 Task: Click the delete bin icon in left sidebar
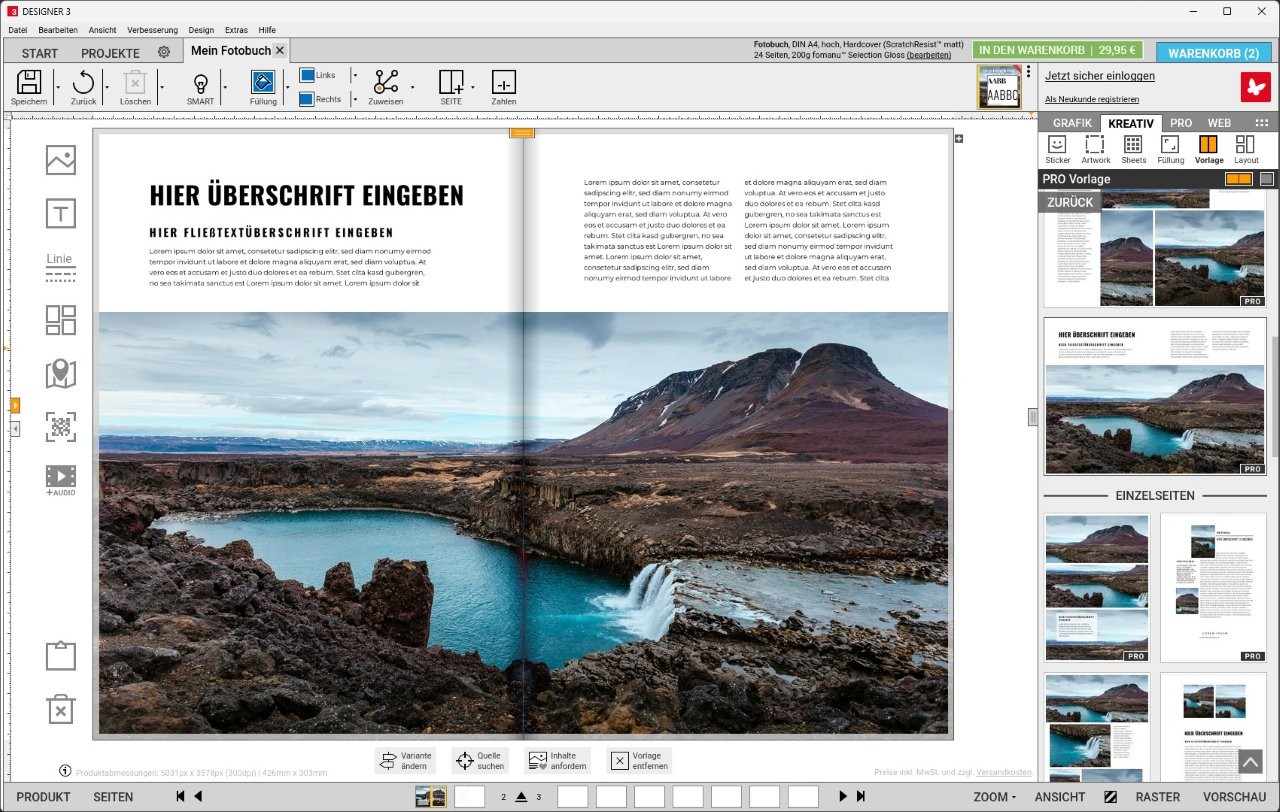61,709
